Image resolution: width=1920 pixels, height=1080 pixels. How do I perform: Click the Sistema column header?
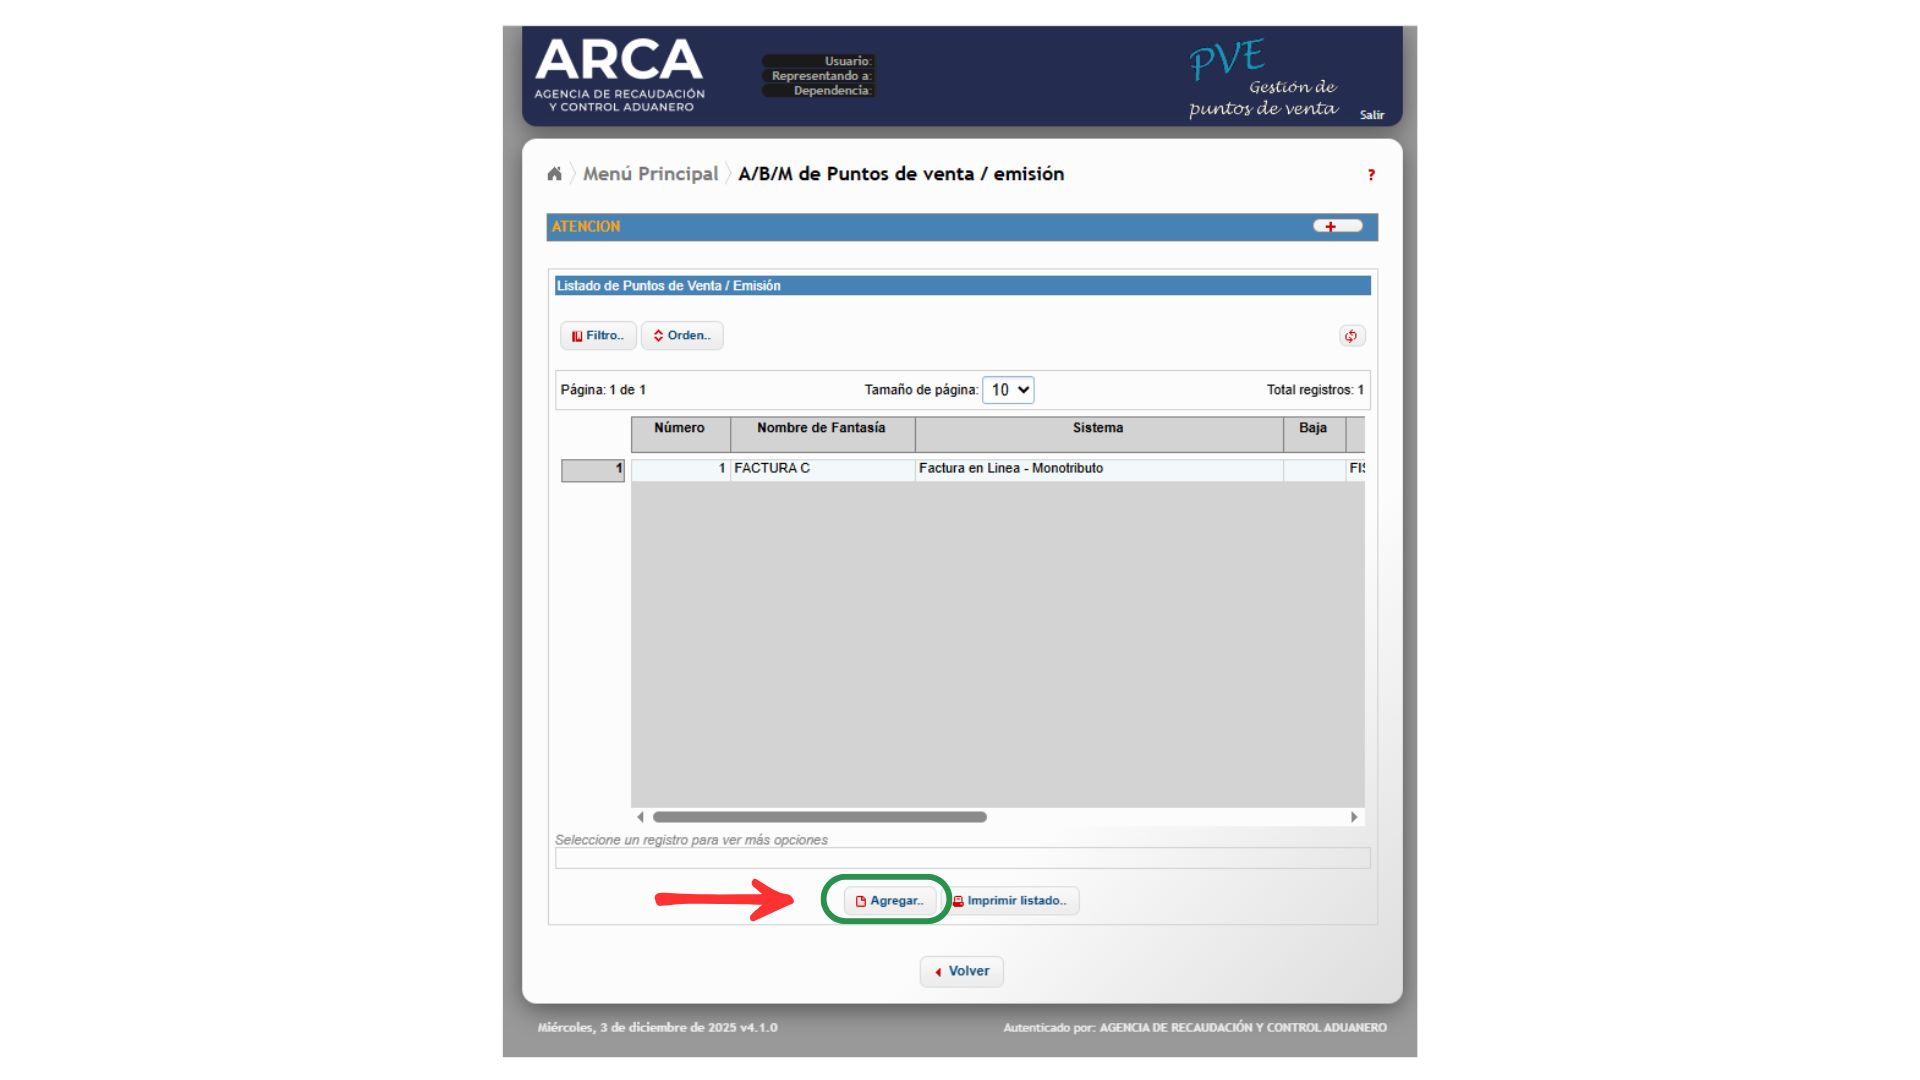[1097, 429]
